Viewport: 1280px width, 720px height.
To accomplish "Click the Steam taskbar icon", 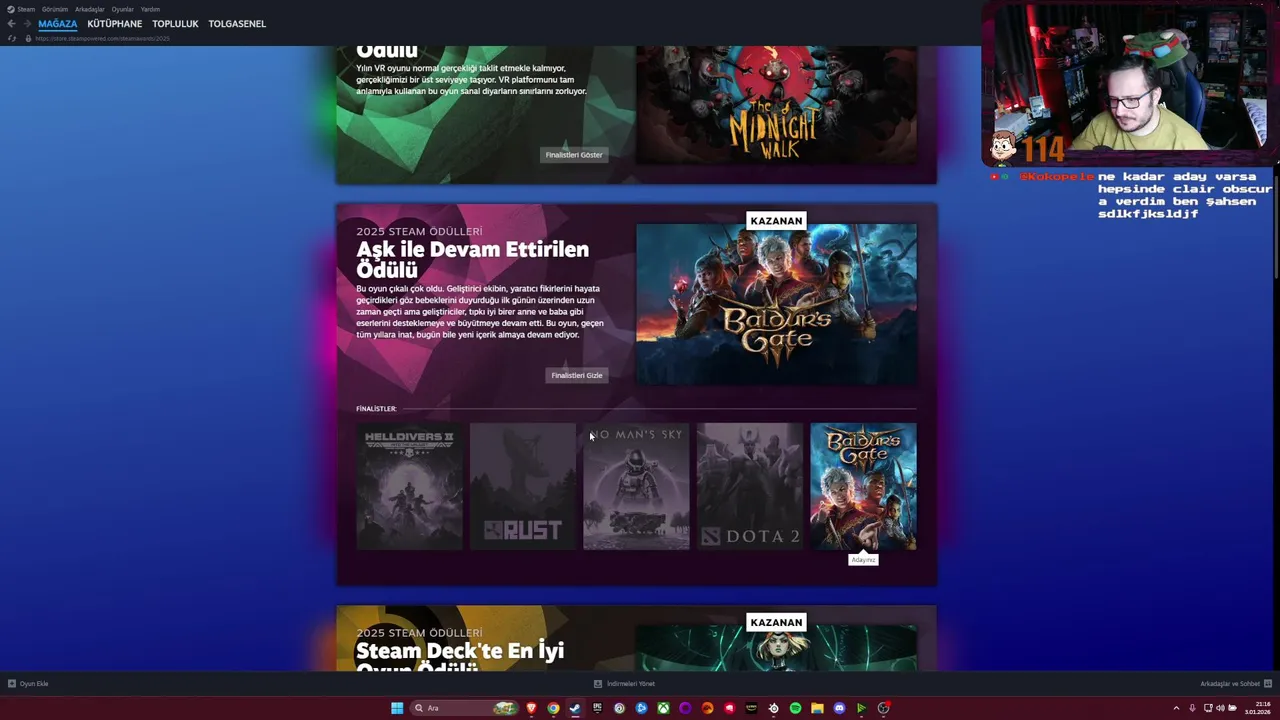I will coord(575,708).
